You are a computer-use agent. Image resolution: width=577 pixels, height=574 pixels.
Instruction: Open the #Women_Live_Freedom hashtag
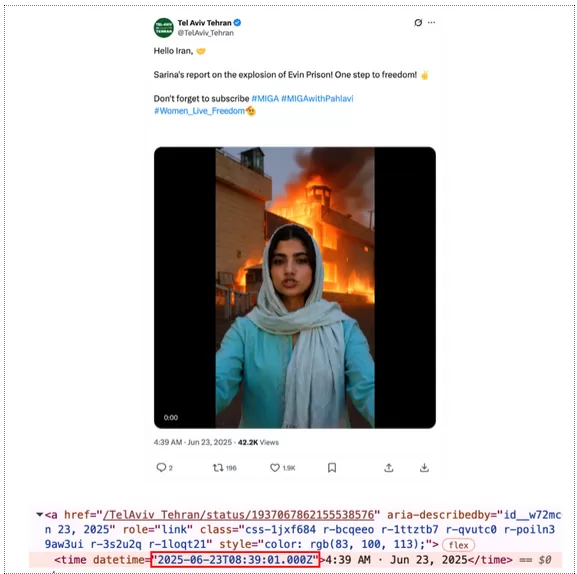click(199, 111)
